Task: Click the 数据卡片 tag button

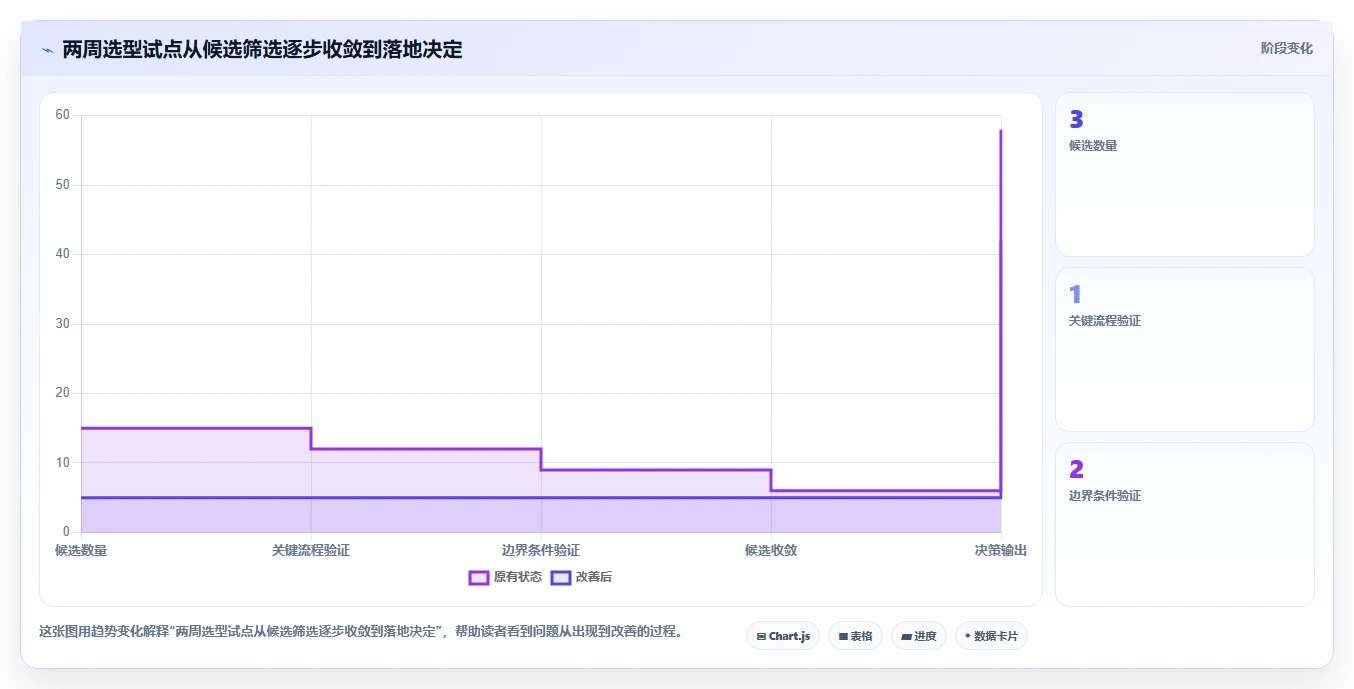Action: 991,636
